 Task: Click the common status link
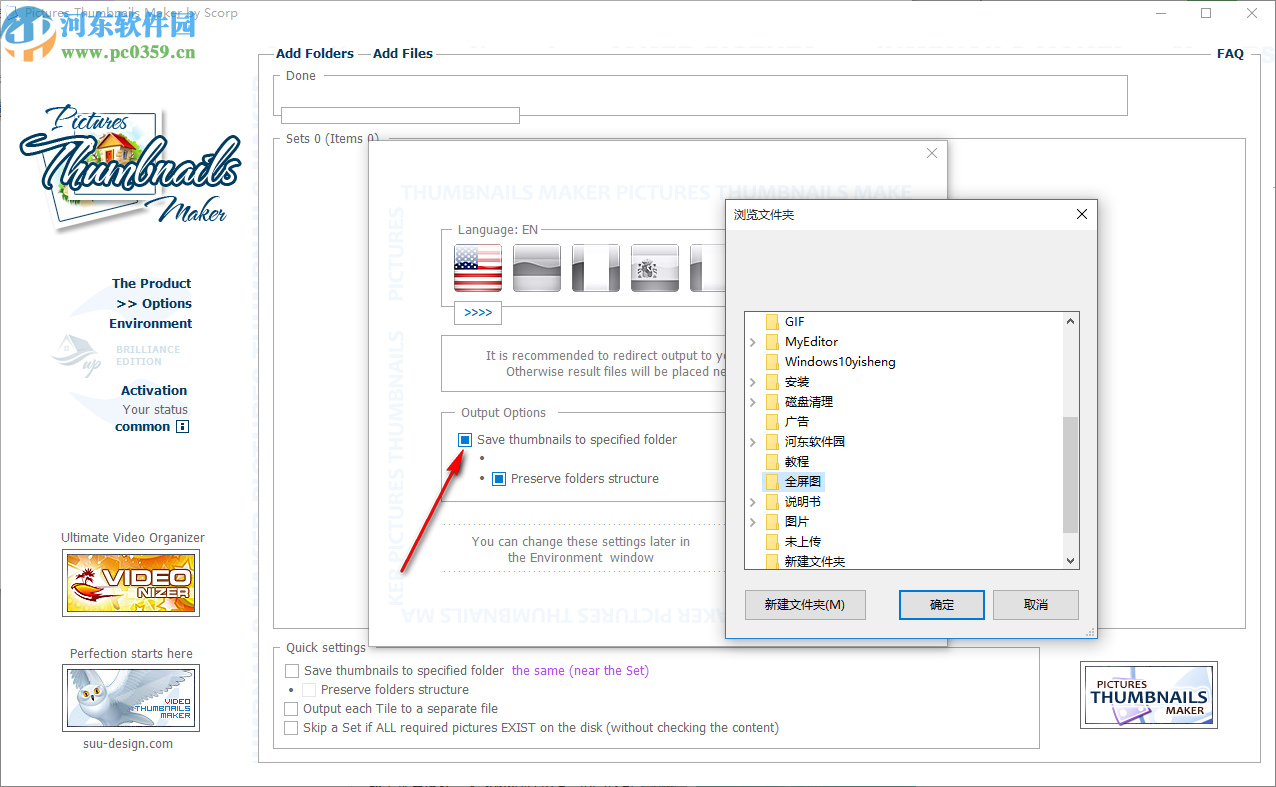[143, 427]
